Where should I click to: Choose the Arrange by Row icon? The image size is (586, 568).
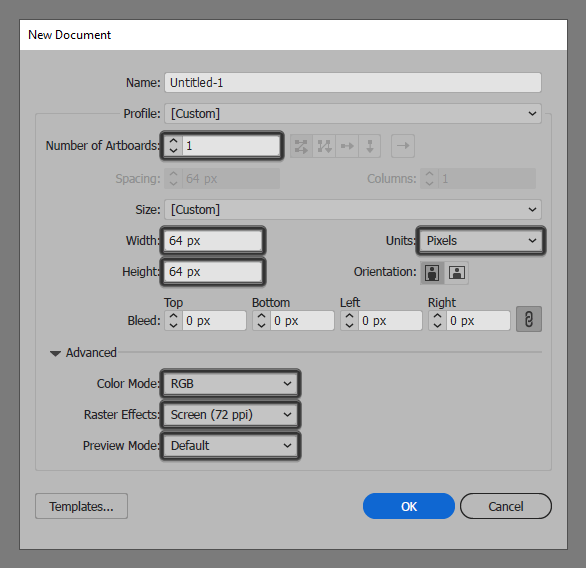click(x=347, y=146)
